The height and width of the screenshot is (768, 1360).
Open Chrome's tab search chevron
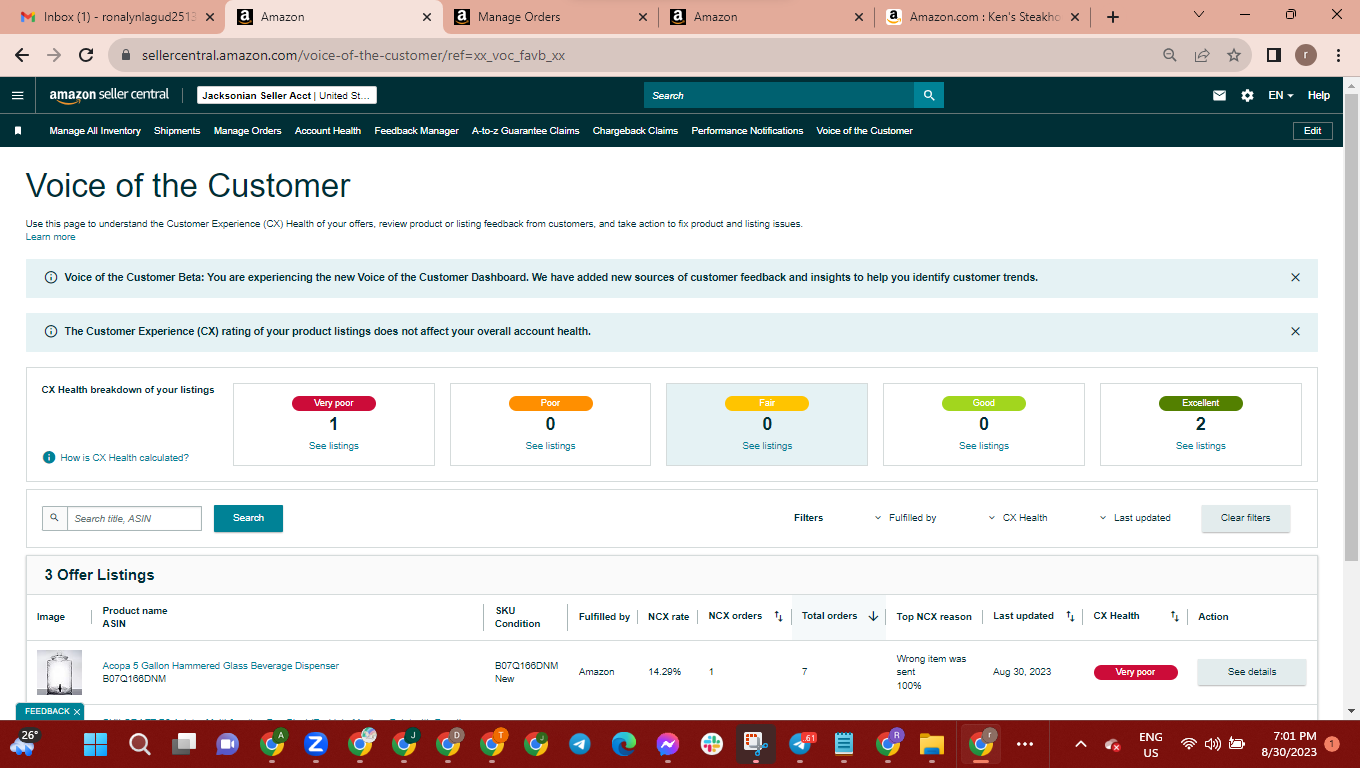click(1200, 15)
